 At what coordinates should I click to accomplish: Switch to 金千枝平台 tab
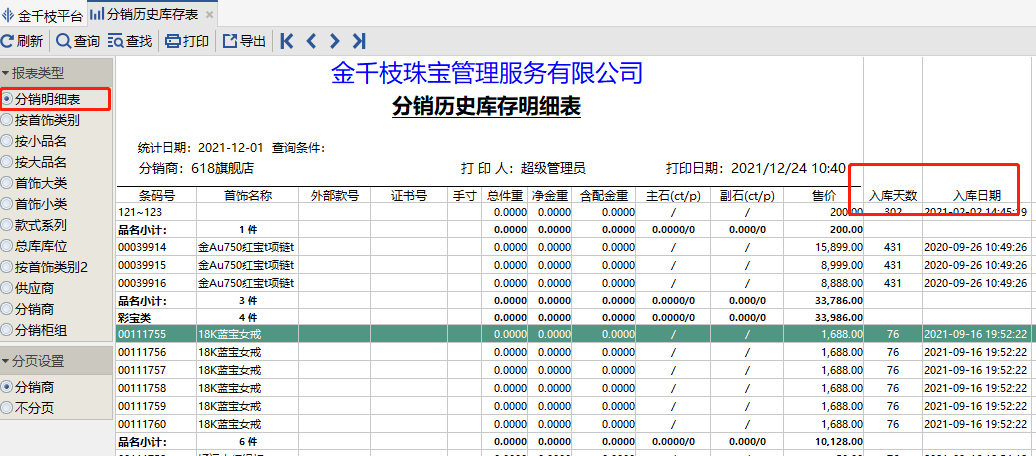coord(43,15)
